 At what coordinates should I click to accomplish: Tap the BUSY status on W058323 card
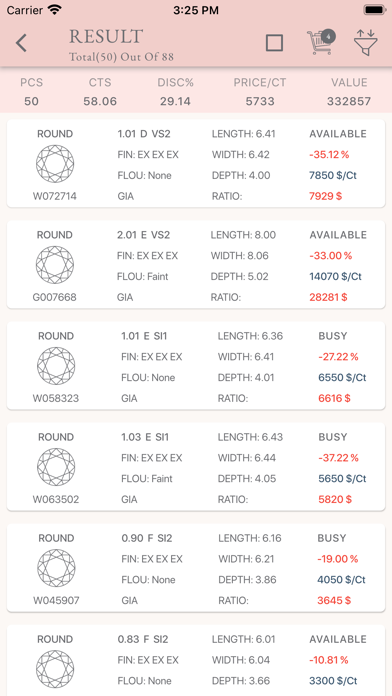[333, 336]
